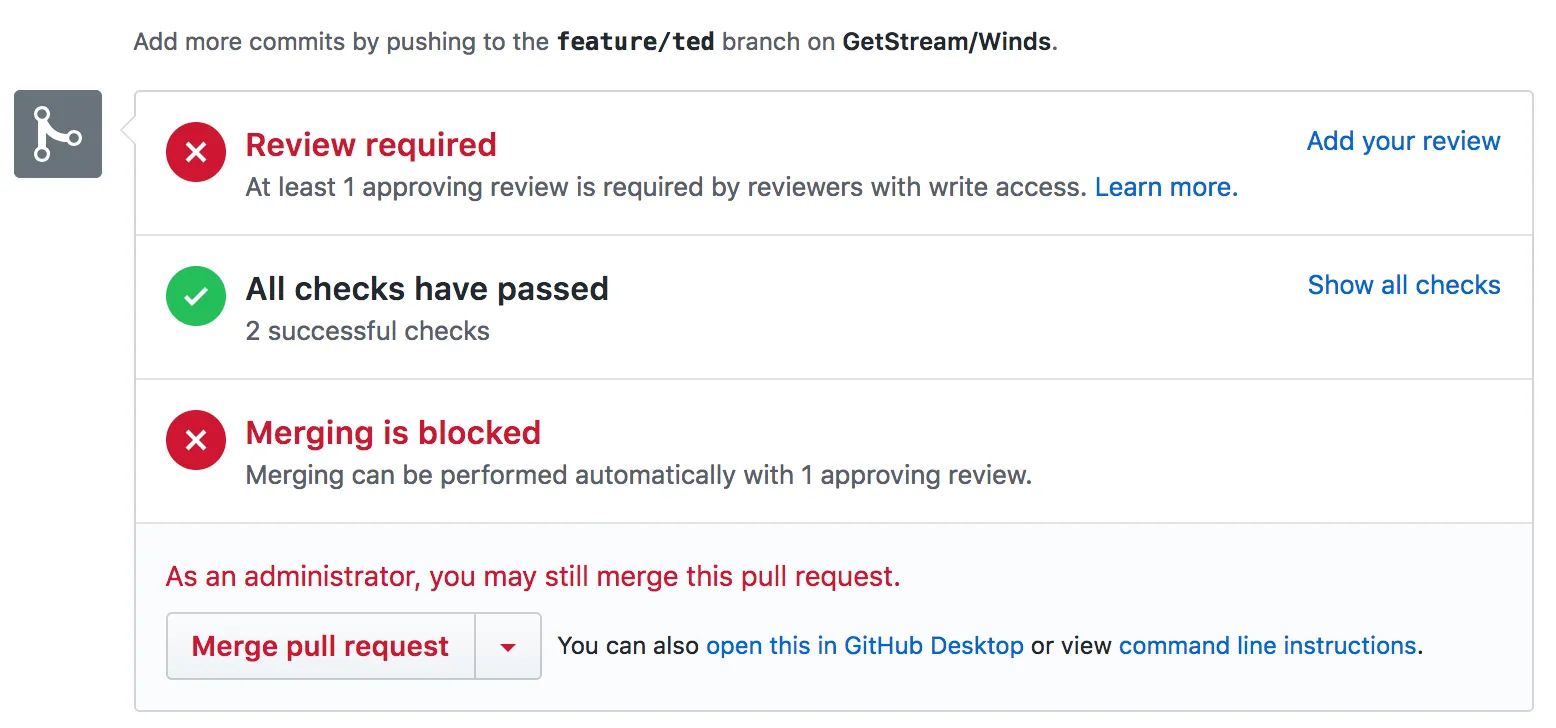The image size is (1556, 728).
Task: Click the automatic merging description text
Action: 638,475
